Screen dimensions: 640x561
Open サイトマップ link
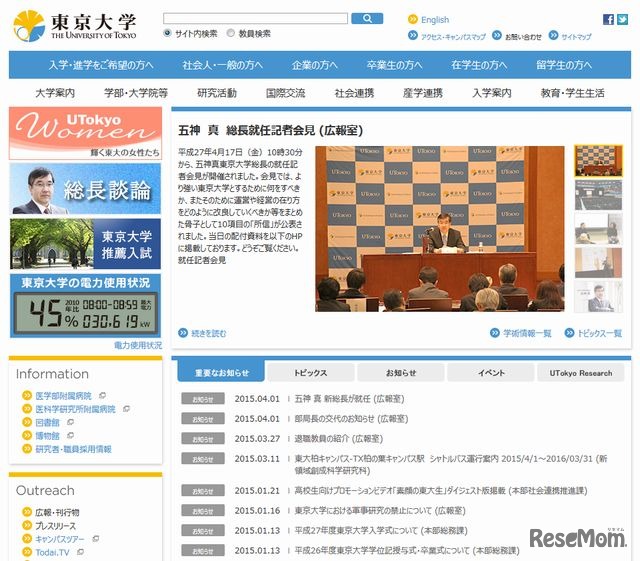[x=576, y=37]
